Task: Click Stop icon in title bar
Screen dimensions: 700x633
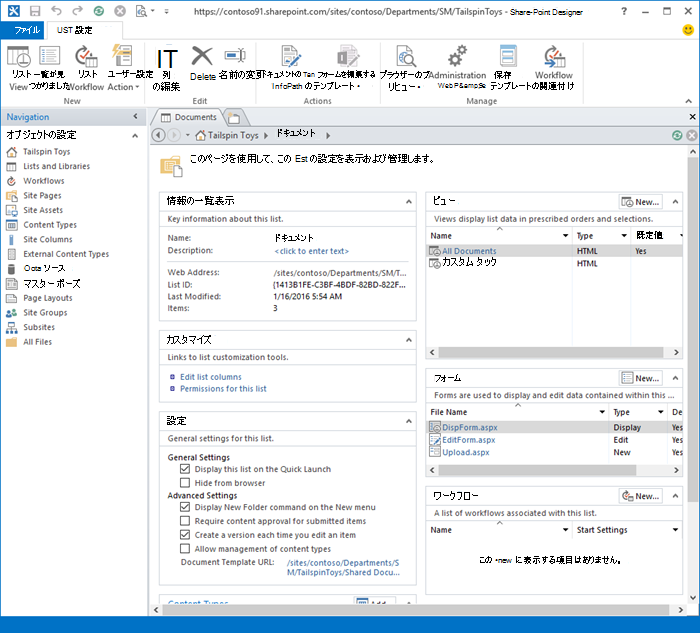Action: (x=120, y=11)
